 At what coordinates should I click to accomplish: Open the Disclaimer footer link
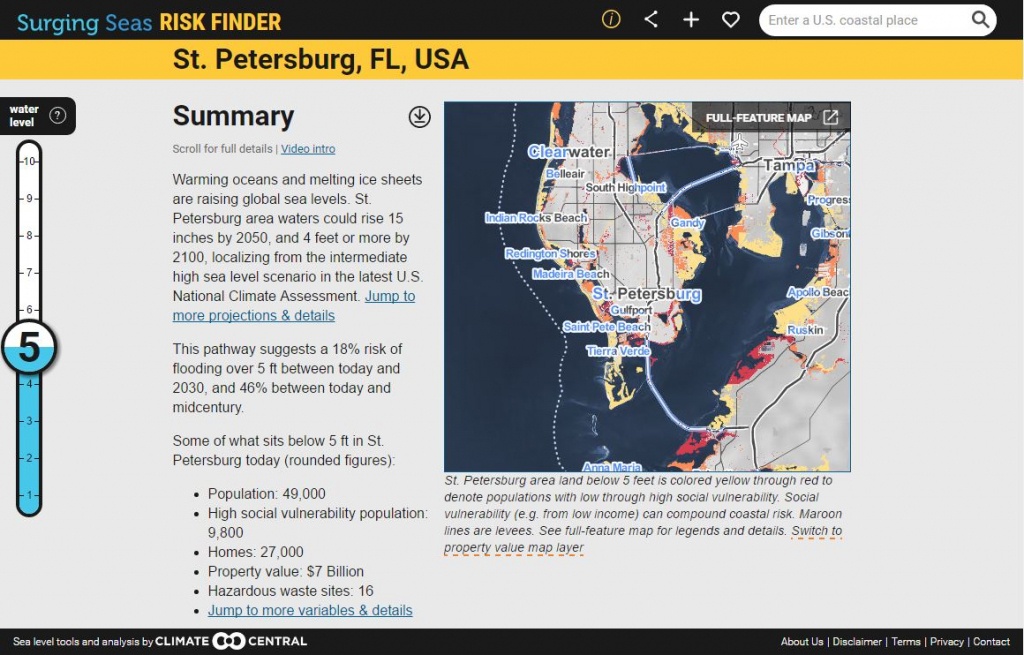pyautogui.click(x=857, y=642)
